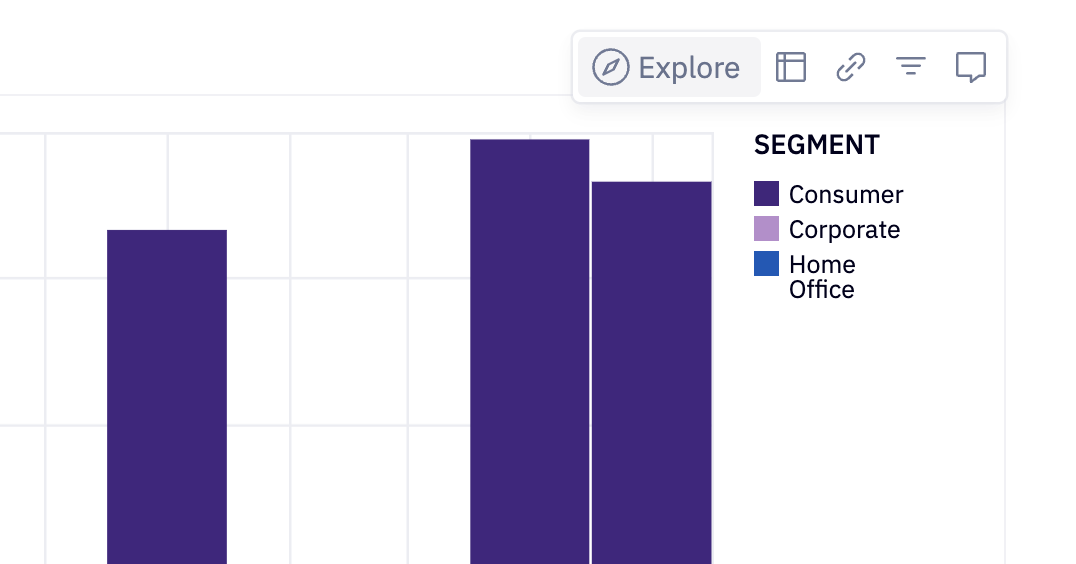Click the compass icon in Explore
The image size is (1076, 564).
[x=610, y=68]
